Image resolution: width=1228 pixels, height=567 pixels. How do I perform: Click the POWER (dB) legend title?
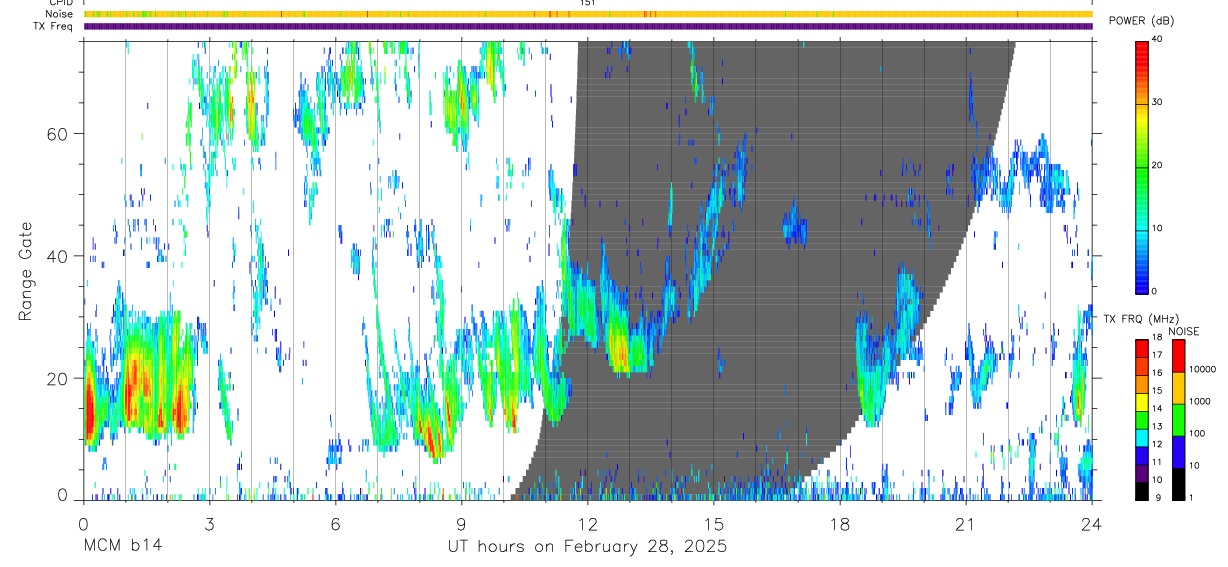[1142, 21]
